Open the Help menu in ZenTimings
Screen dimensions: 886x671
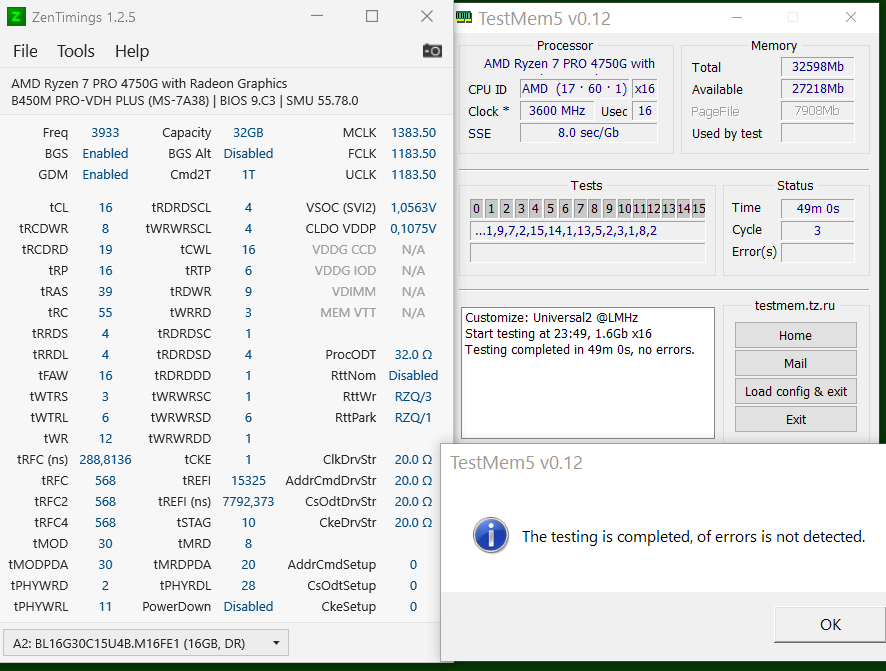click(x=132, y=51)
